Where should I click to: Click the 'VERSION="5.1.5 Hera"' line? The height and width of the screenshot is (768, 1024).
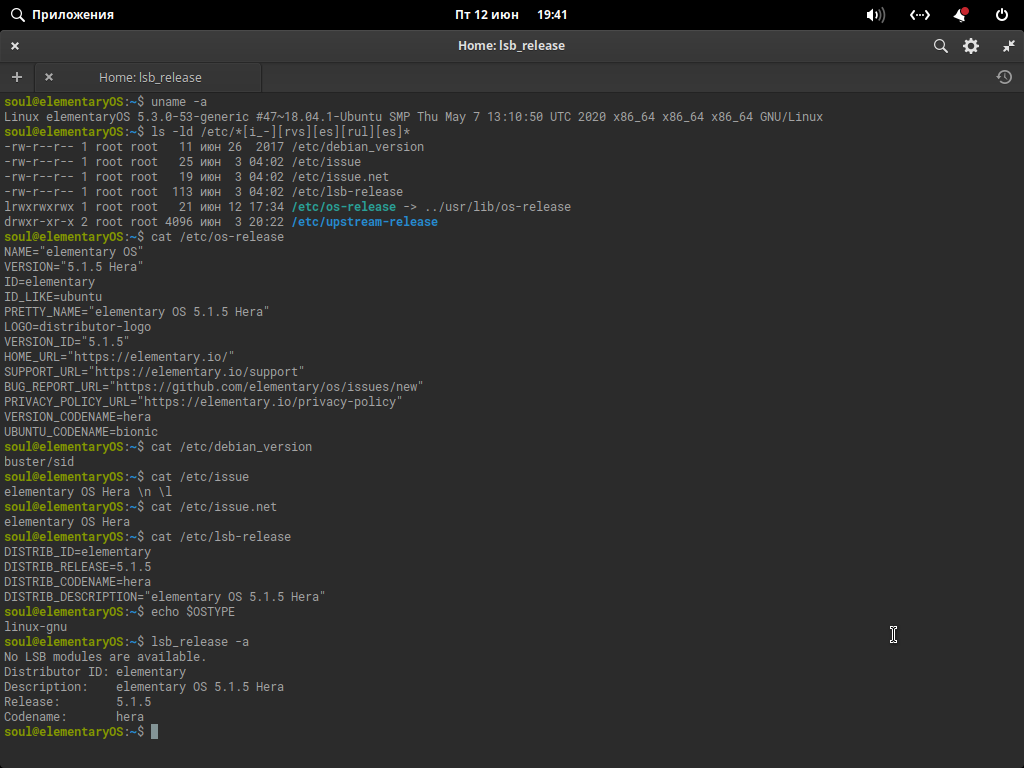(x=74, y=266)
